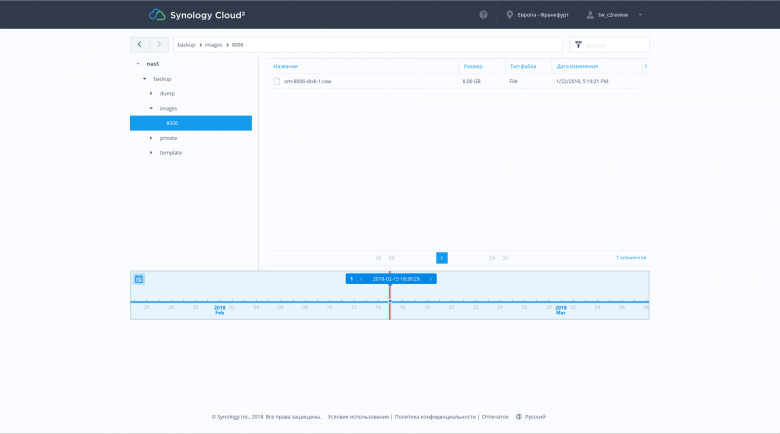Collapse the backup tree node
Screen dimensions: 780x434
tap(145, 79)
